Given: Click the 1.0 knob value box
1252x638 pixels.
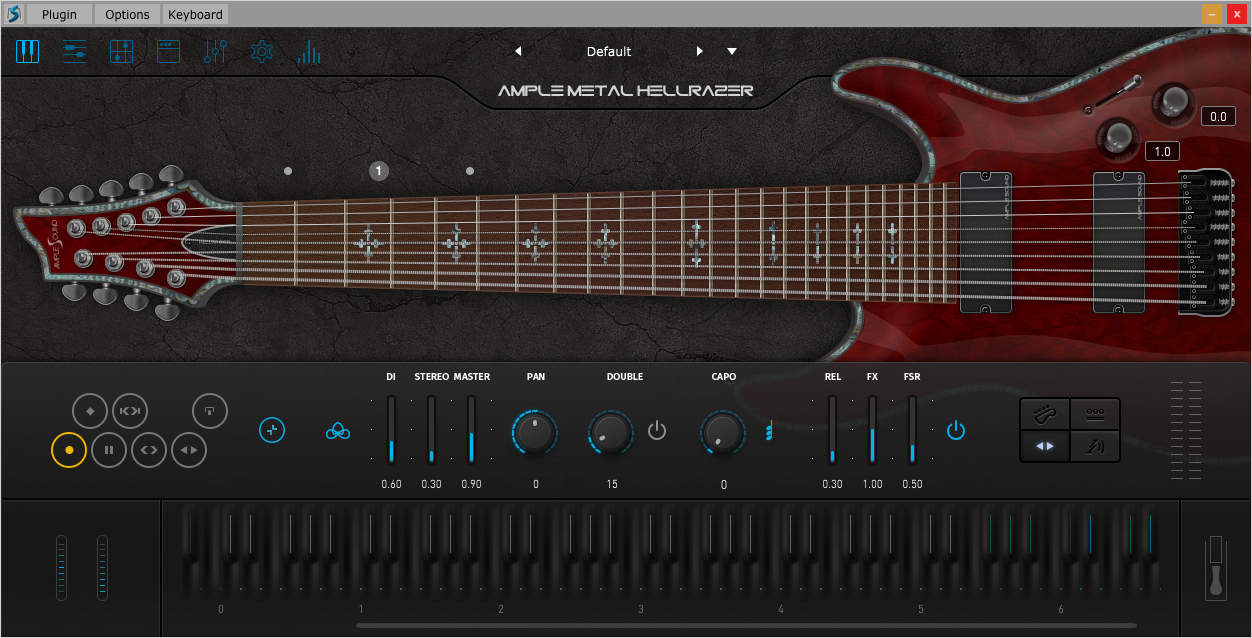Looking at the screenshot, I should tap(1162, 152).
